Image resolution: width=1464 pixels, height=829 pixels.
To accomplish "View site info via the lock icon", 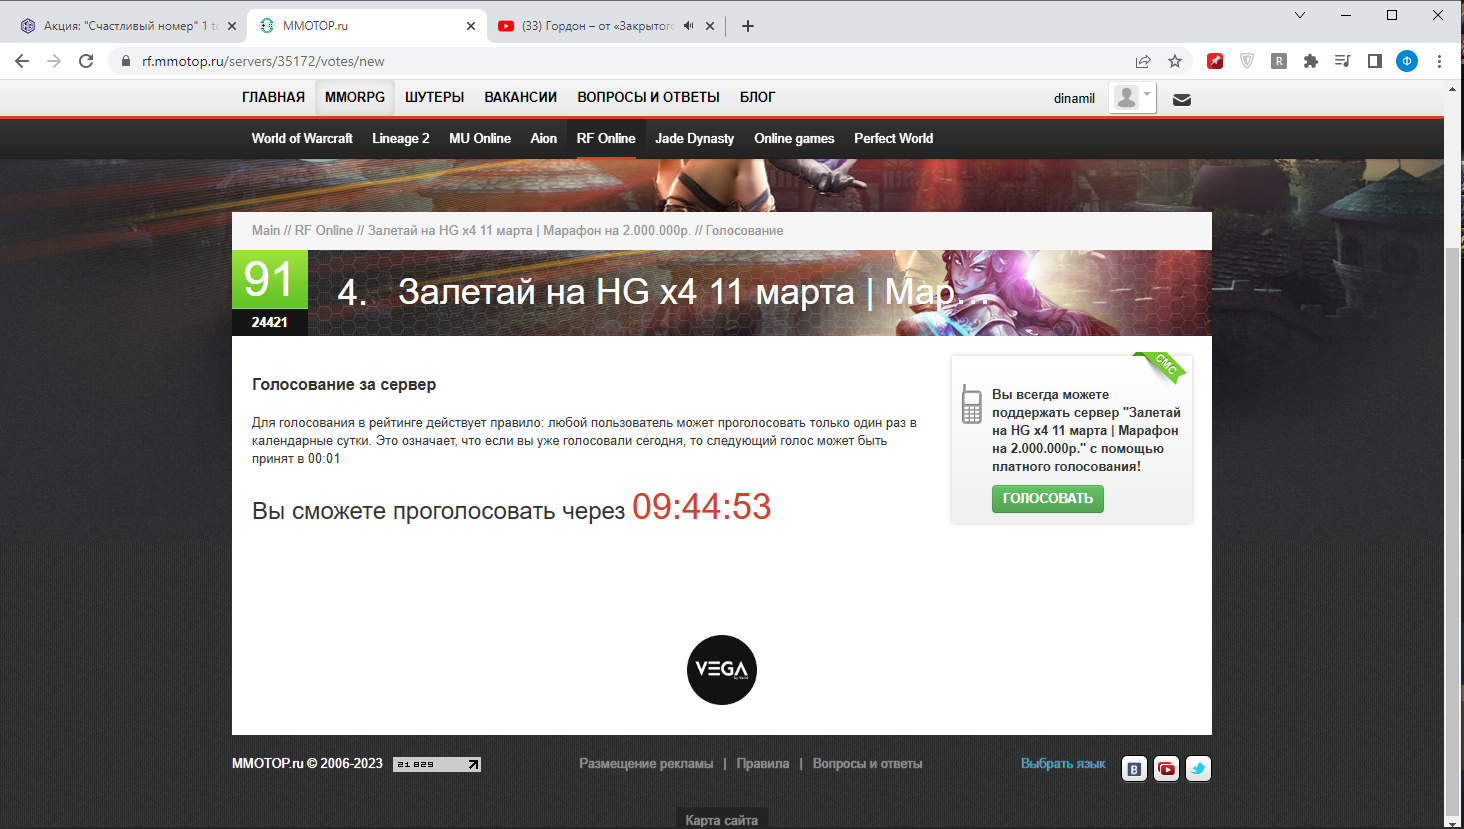I will pyautogui.click(x=125, y=61).
